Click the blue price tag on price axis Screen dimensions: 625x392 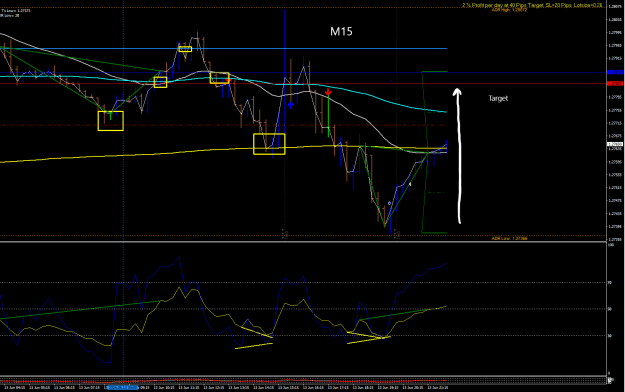coord(614,72)
